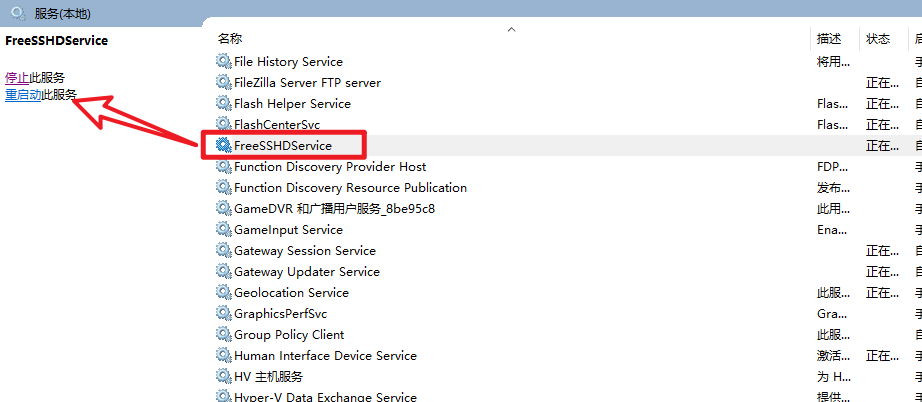Click the gear icon beside HV 主机服务

(x=223, y=376)
